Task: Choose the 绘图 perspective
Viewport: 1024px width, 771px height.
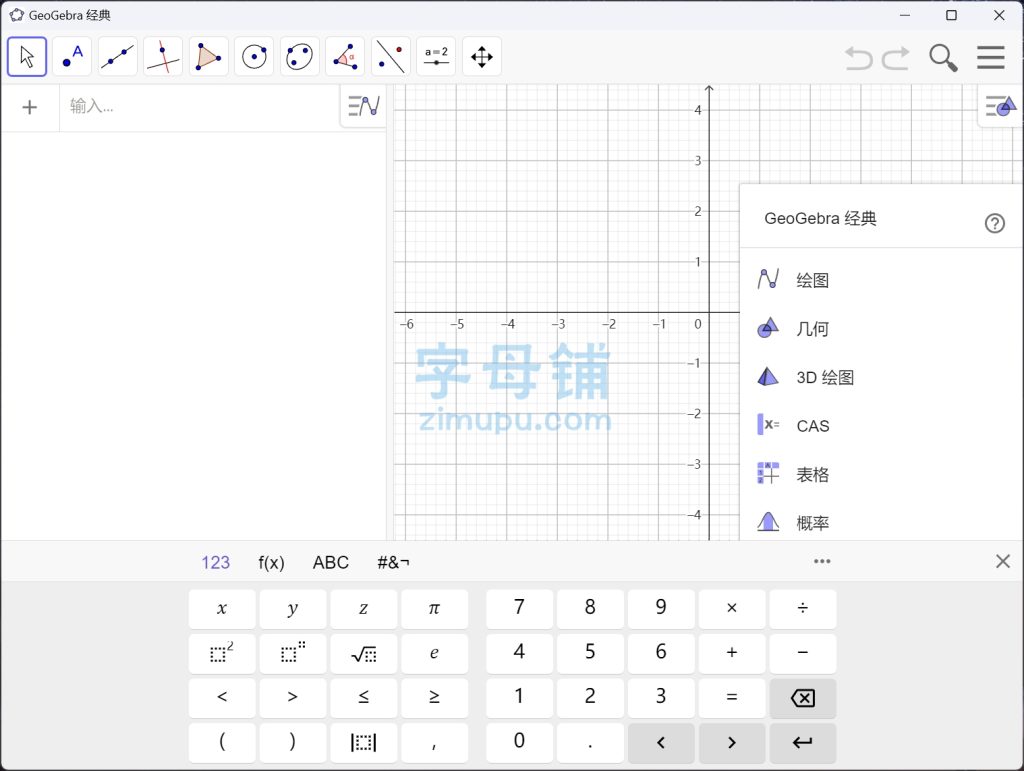Action: click(x=882, y=280)
